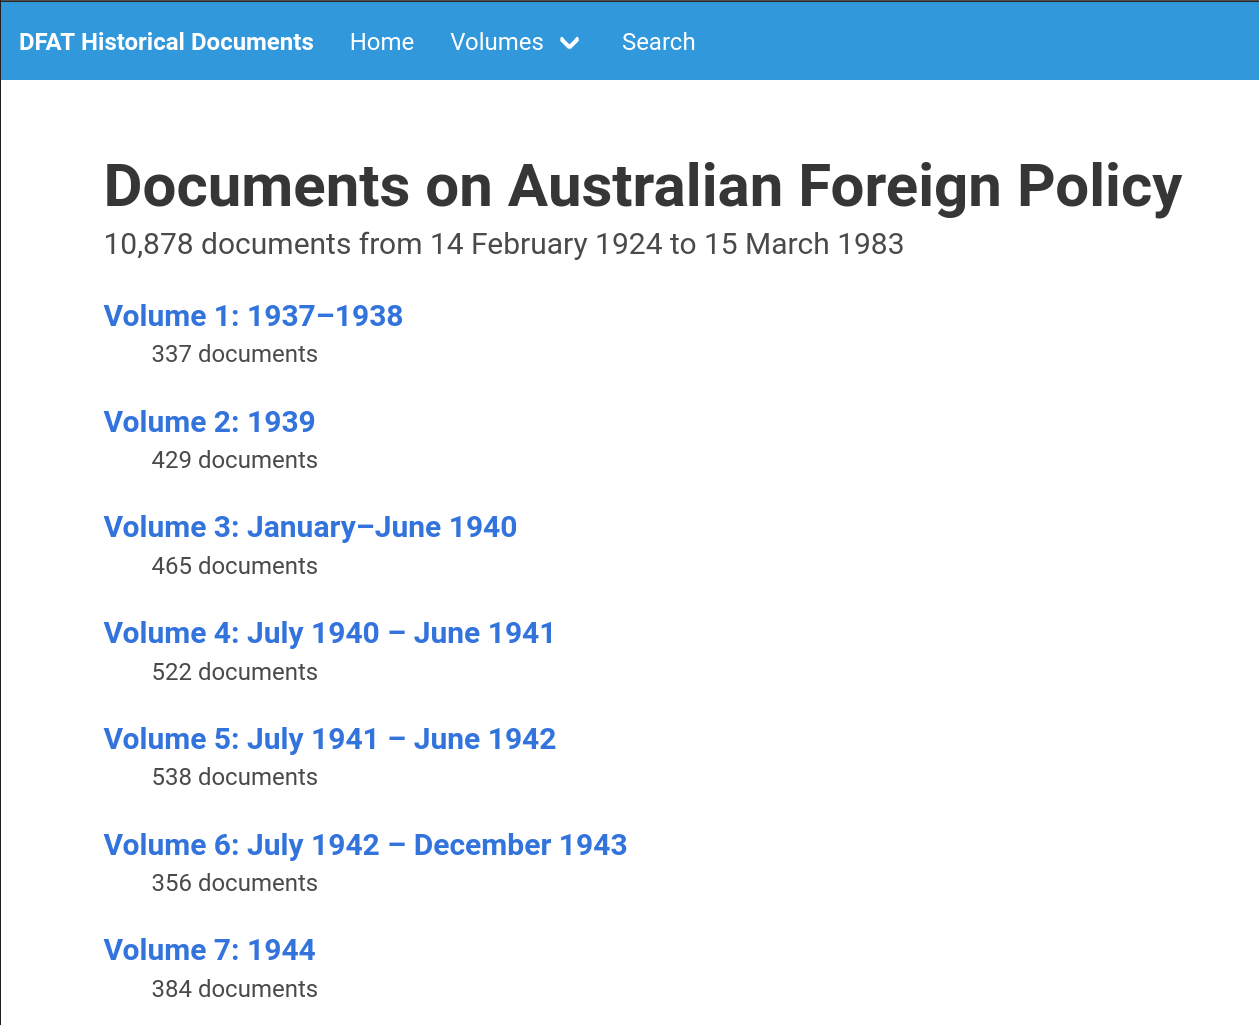
Task: Open Volume 5: July 1941 – June 1942
Action: point(330,739)
